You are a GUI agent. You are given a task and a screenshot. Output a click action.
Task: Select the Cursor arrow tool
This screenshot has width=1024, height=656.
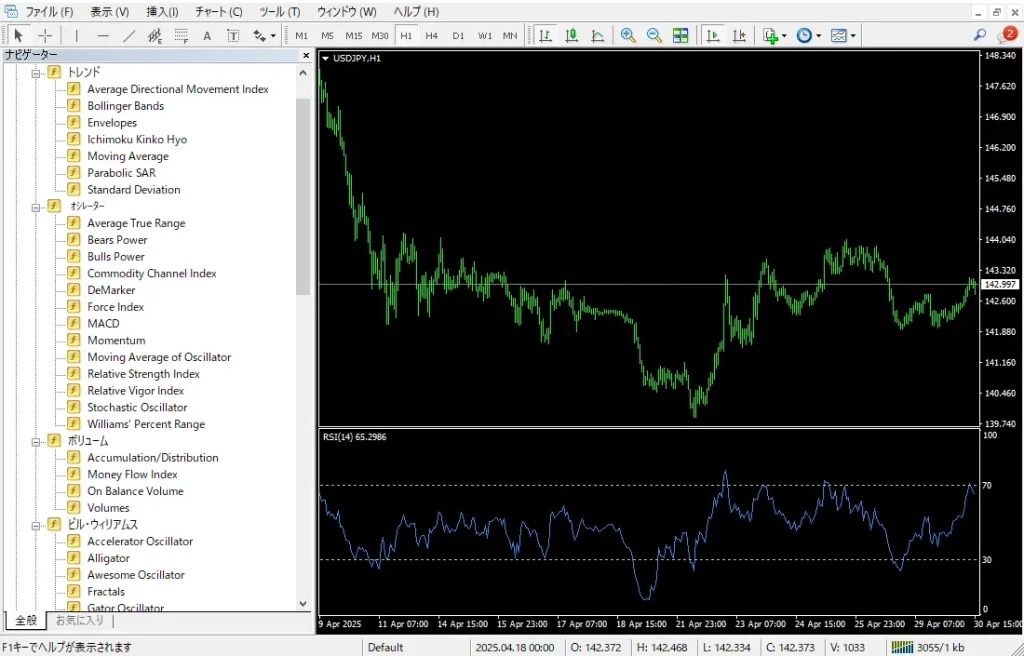click(x=18, y=35)
